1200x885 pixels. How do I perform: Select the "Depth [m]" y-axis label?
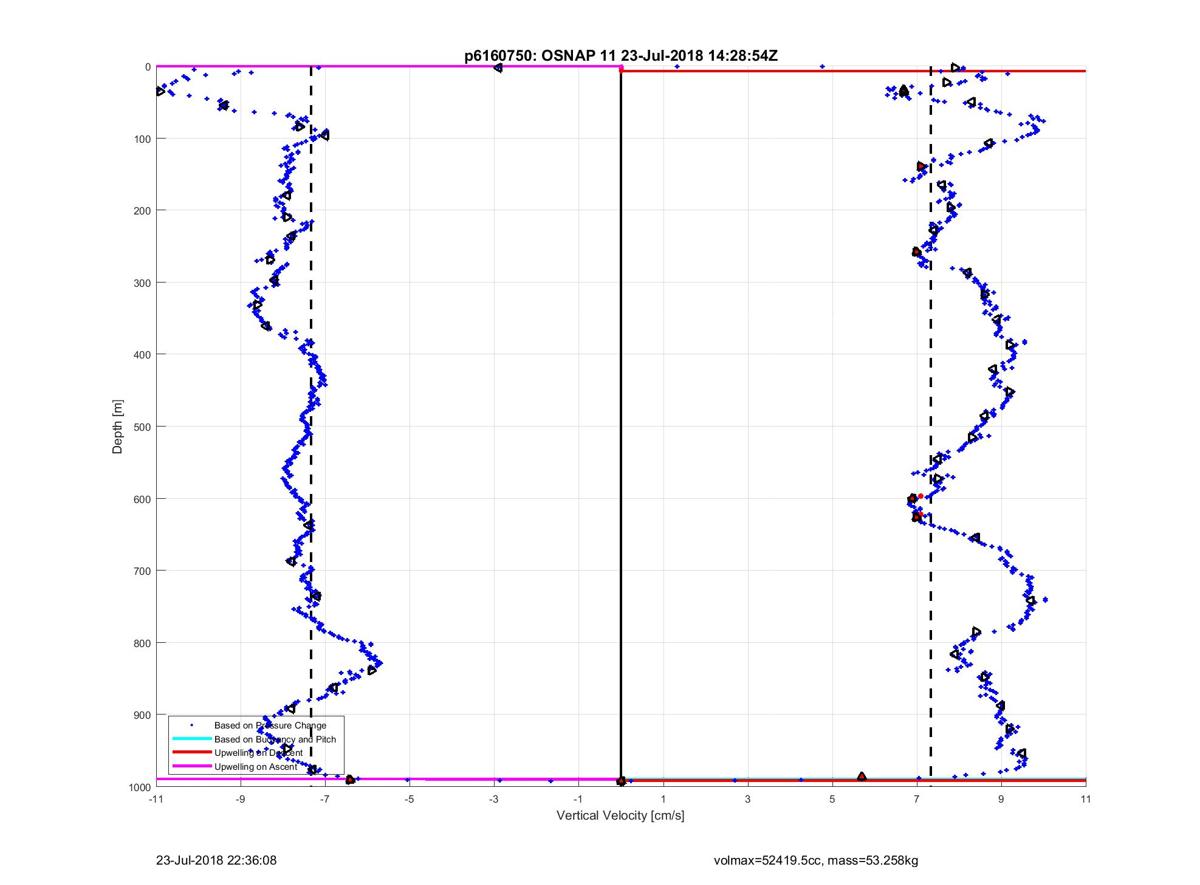118,427
